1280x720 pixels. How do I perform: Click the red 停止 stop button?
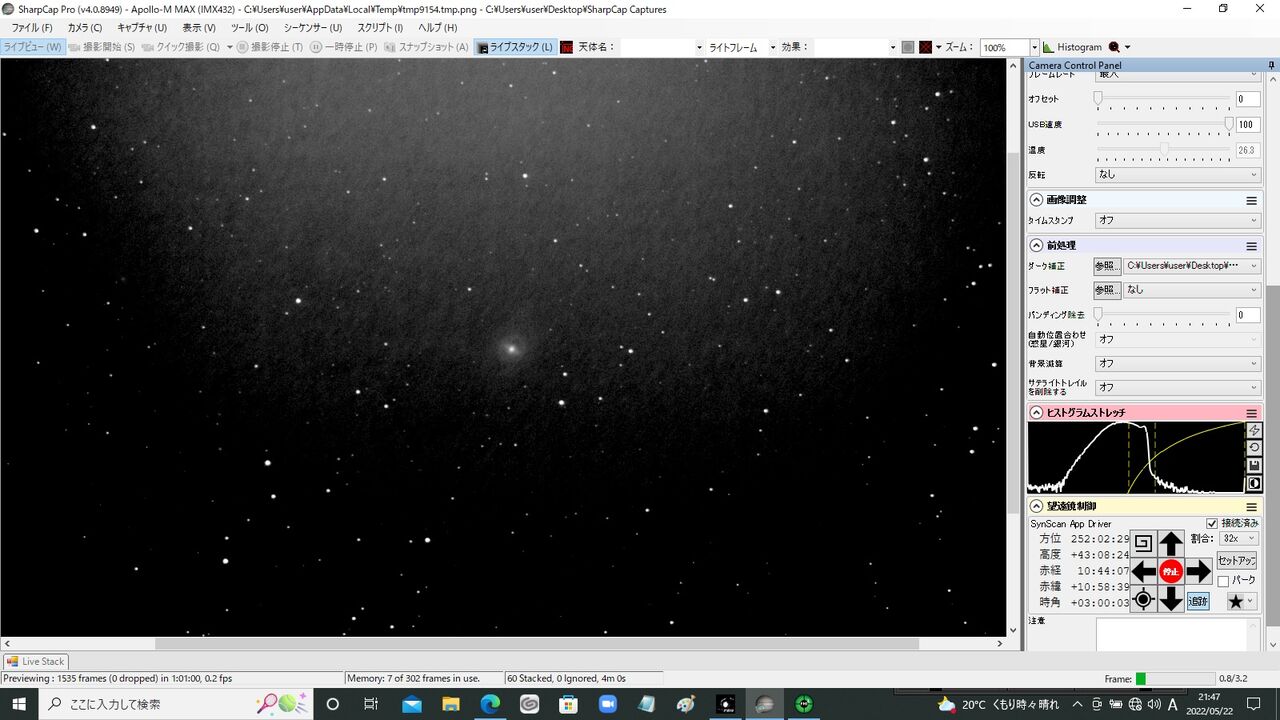pyautogui.click(x=1171, y=572)
